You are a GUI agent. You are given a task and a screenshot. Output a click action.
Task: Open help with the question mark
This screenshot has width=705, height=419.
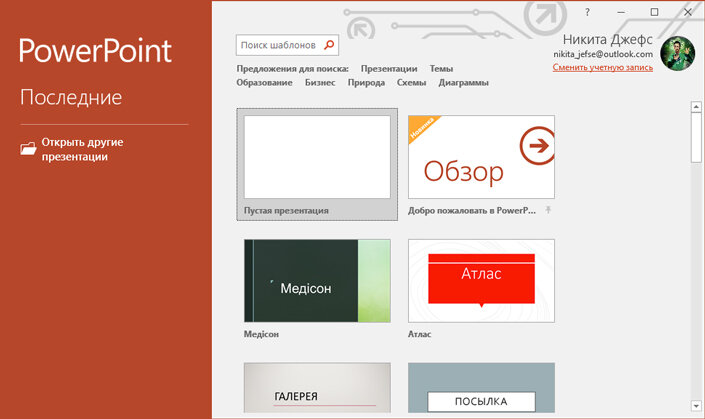(x=587, y=12)
